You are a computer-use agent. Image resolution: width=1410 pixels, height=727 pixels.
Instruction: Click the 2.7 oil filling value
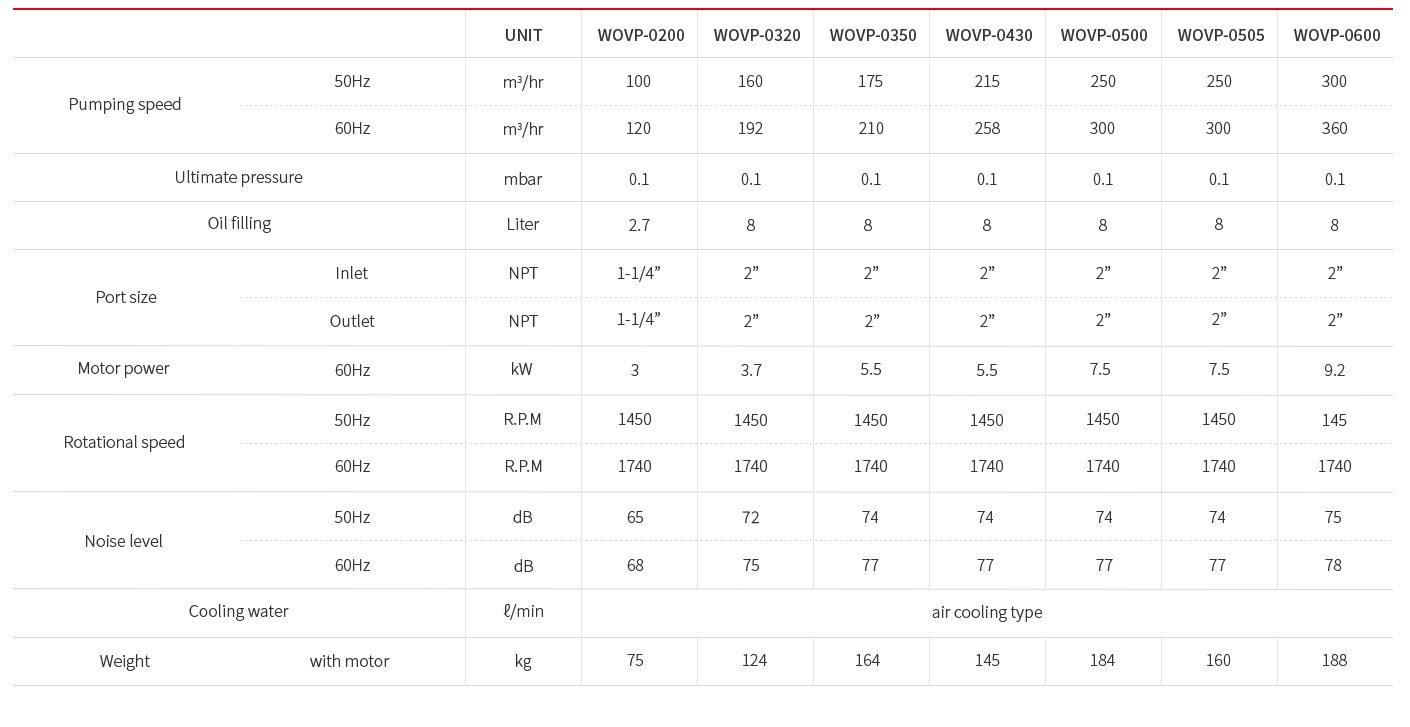click(x=639, y=225)
